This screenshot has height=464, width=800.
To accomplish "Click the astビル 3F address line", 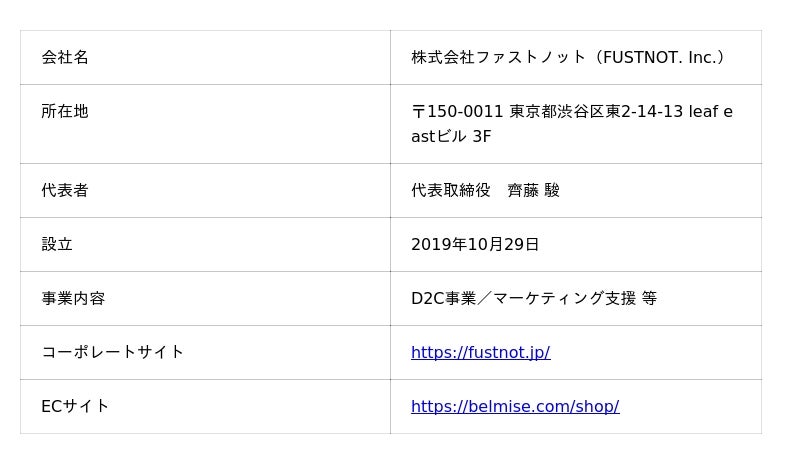I will coord(451,136).
